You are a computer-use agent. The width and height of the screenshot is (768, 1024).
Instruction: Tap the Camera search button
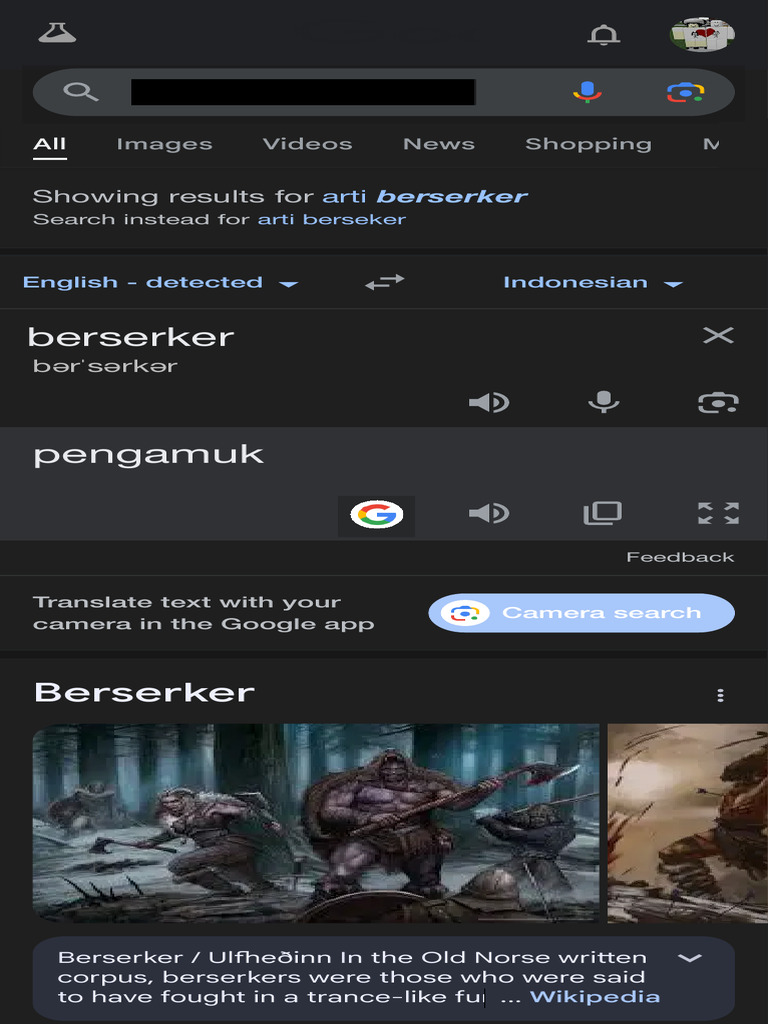point(581,613)
